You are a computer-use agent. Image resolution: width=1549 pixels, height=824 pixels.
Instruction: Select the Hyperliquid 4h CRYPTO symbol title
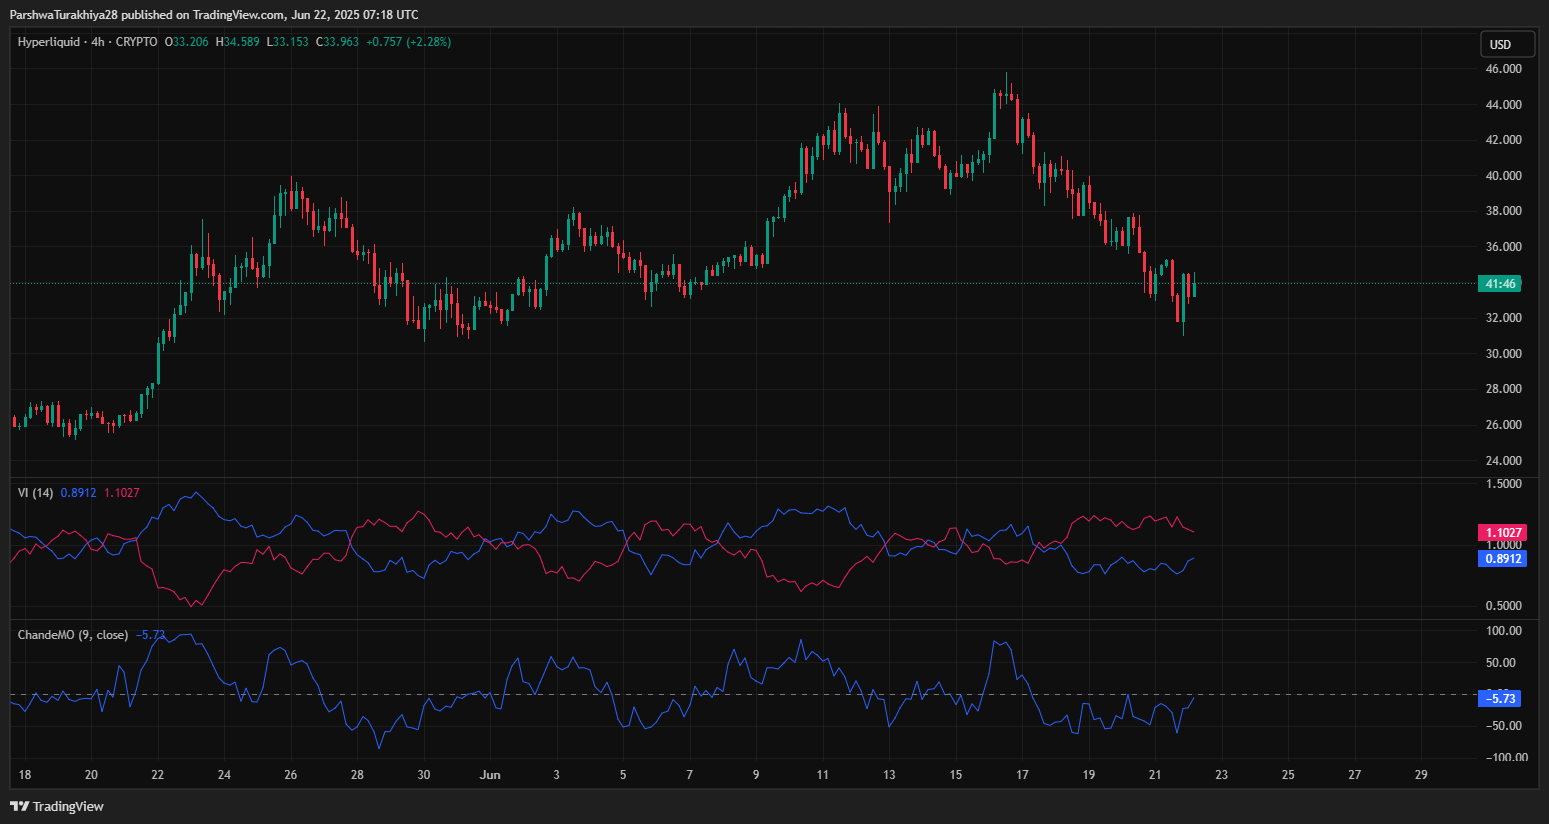tap(87, 42)
